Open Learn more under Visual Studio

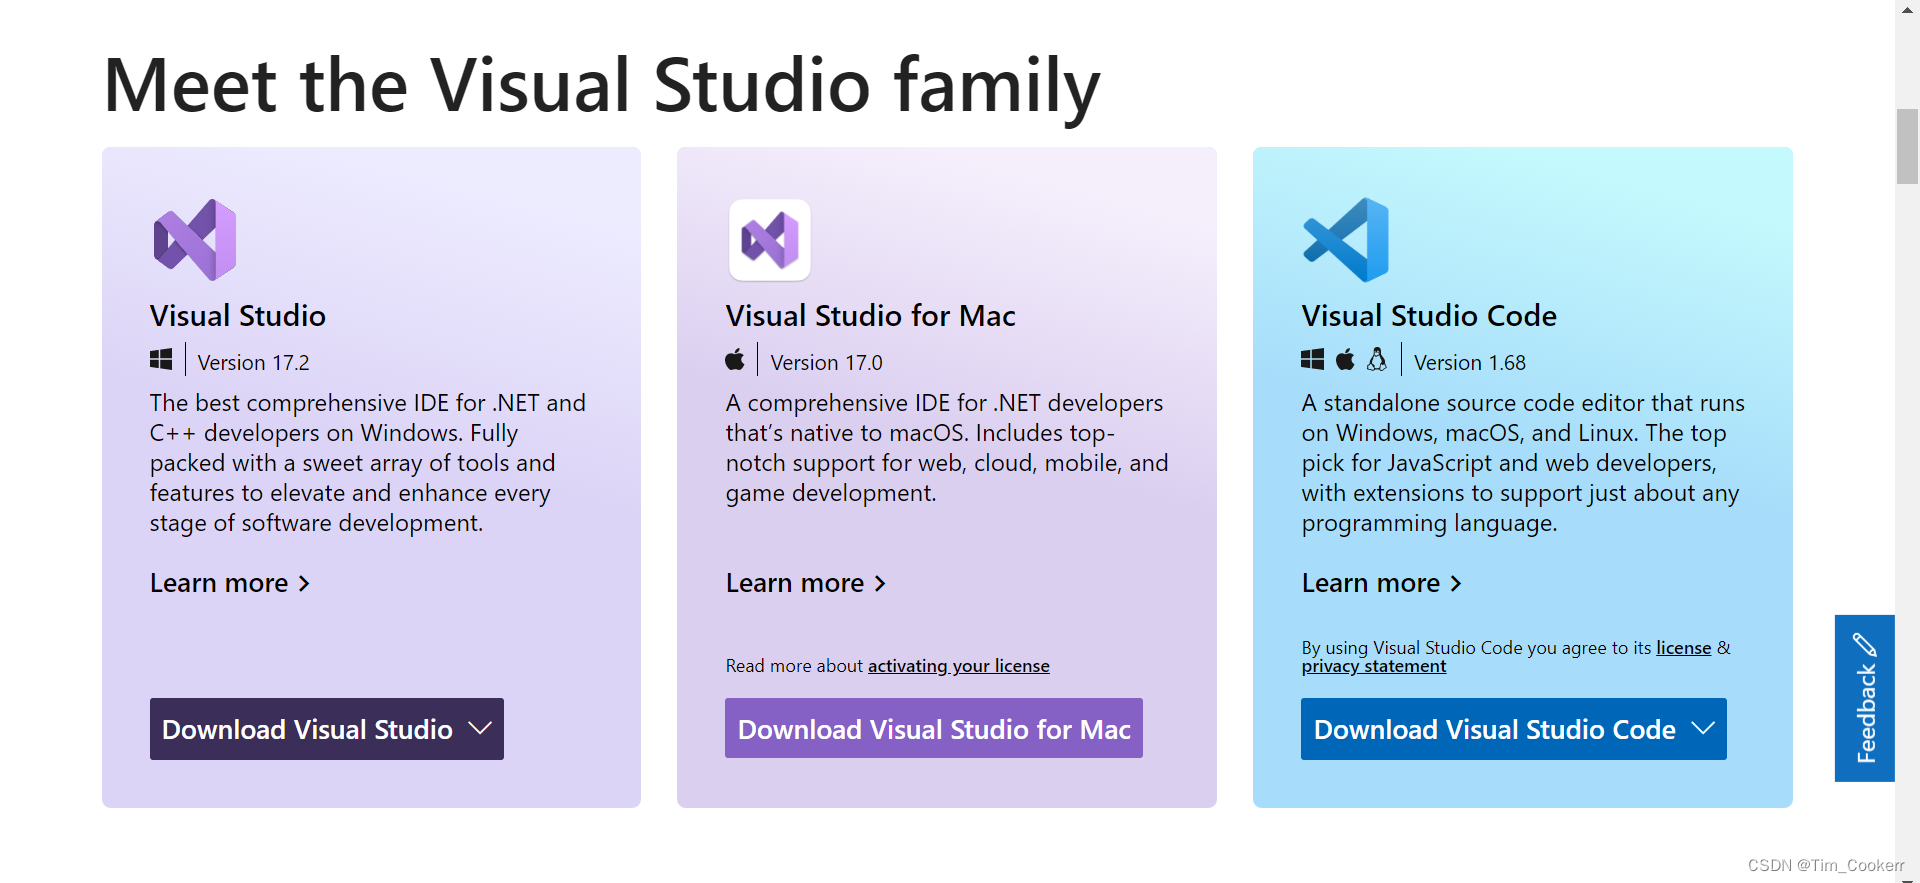click(230, 583)
